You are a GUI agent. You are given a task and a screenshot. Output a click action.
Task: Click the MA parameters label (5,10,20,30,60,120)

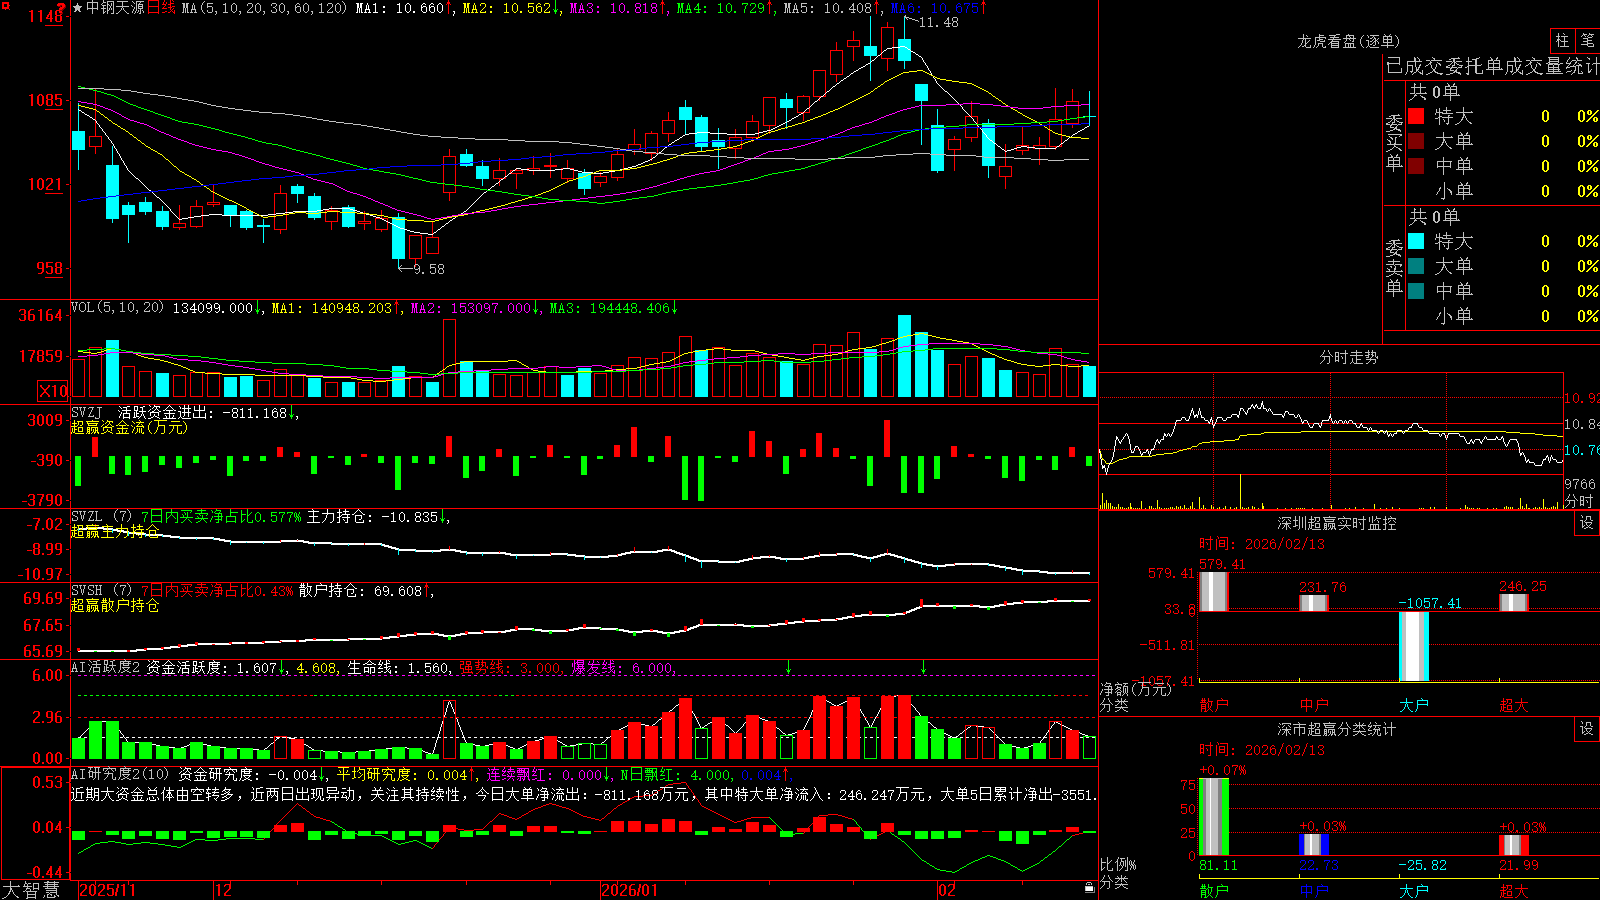[x=265, y=8]
